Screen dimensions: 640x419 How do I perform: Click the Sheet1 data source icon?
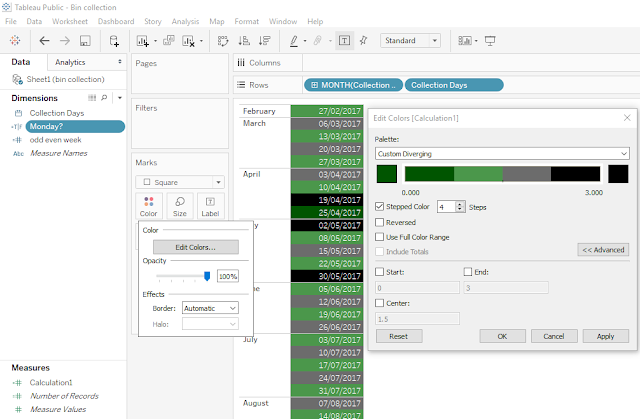point(17,79)
